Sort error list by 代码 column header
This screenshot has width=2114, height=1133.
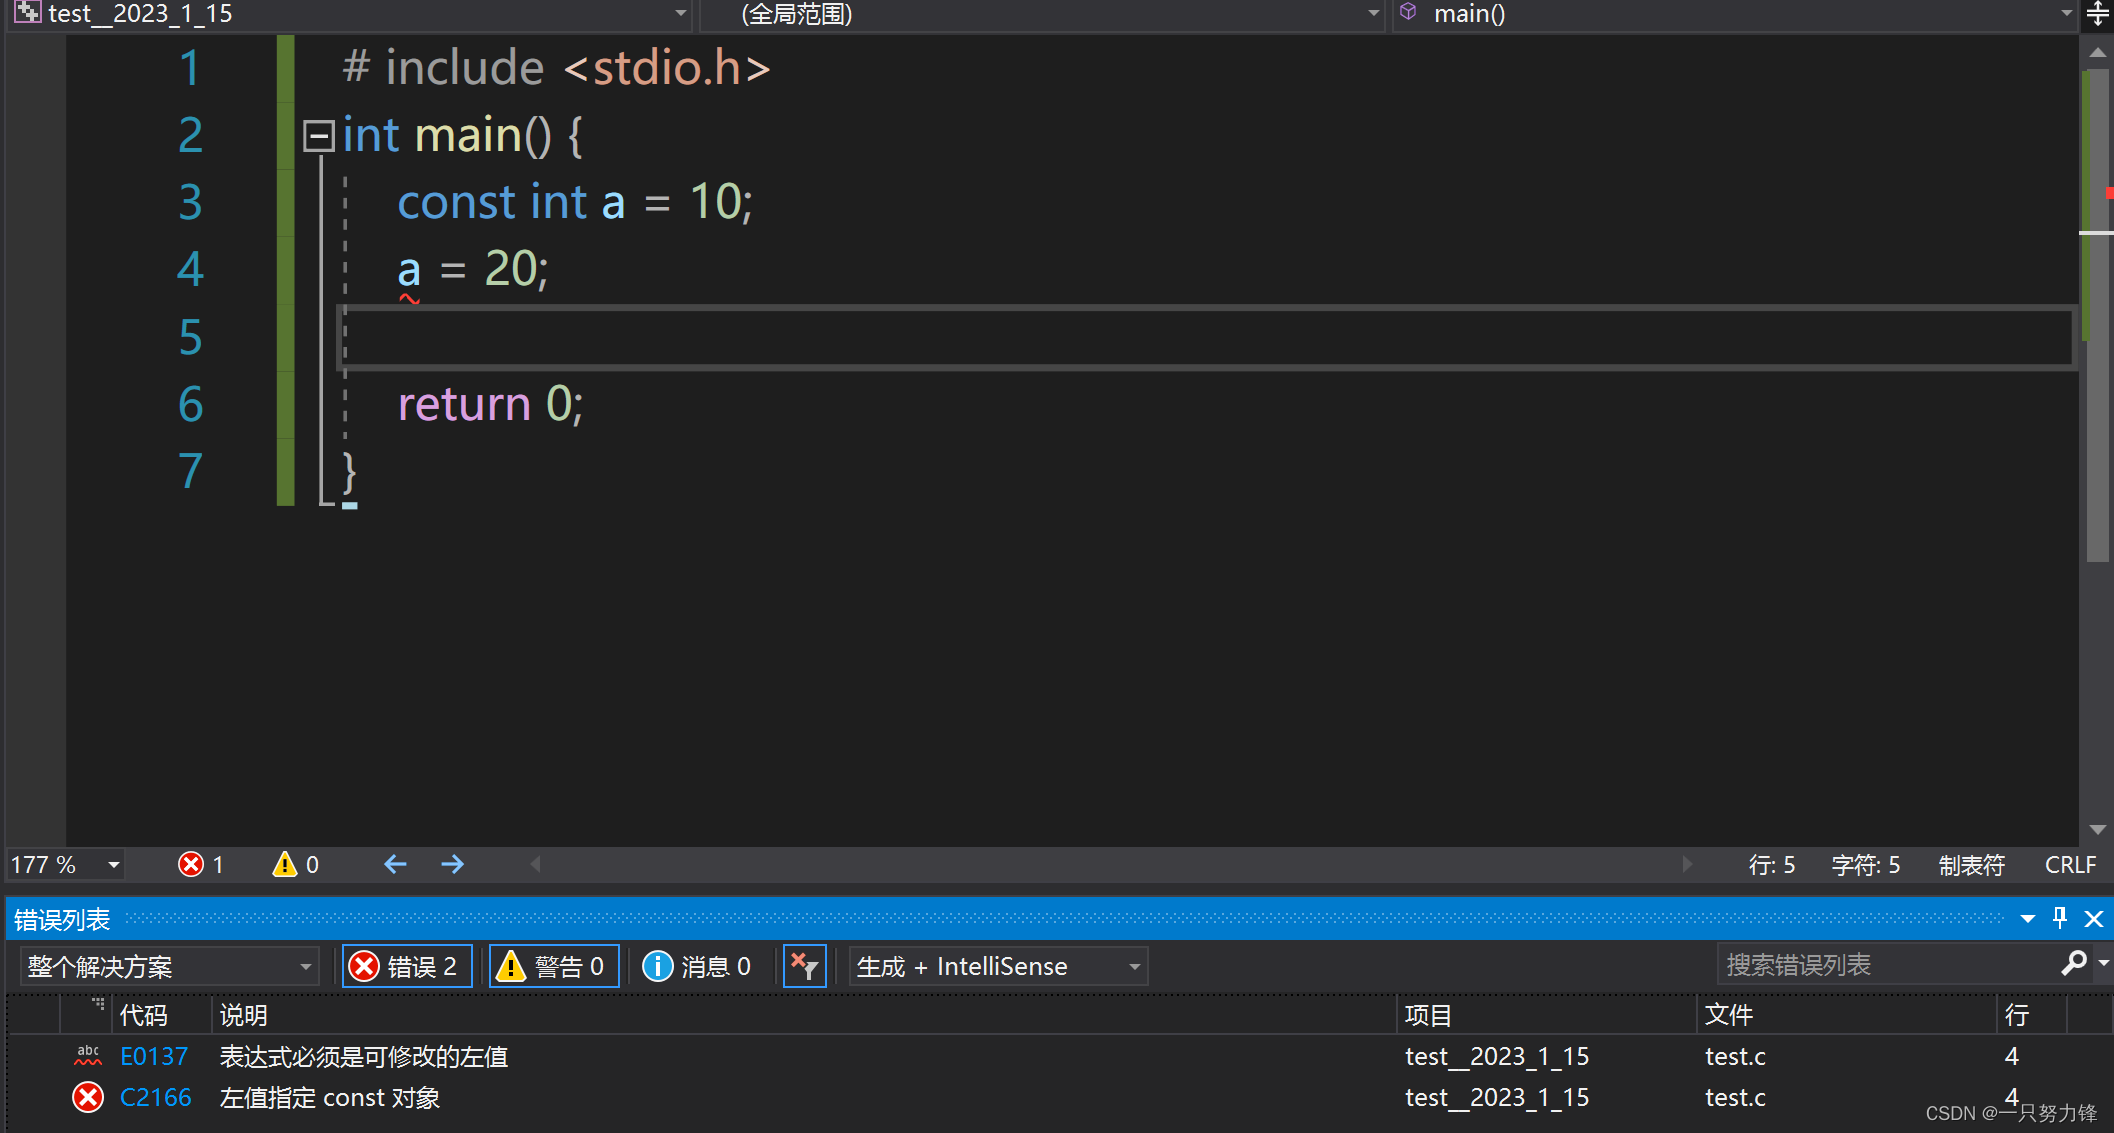pyautogui.click(x=143, y=1015)
